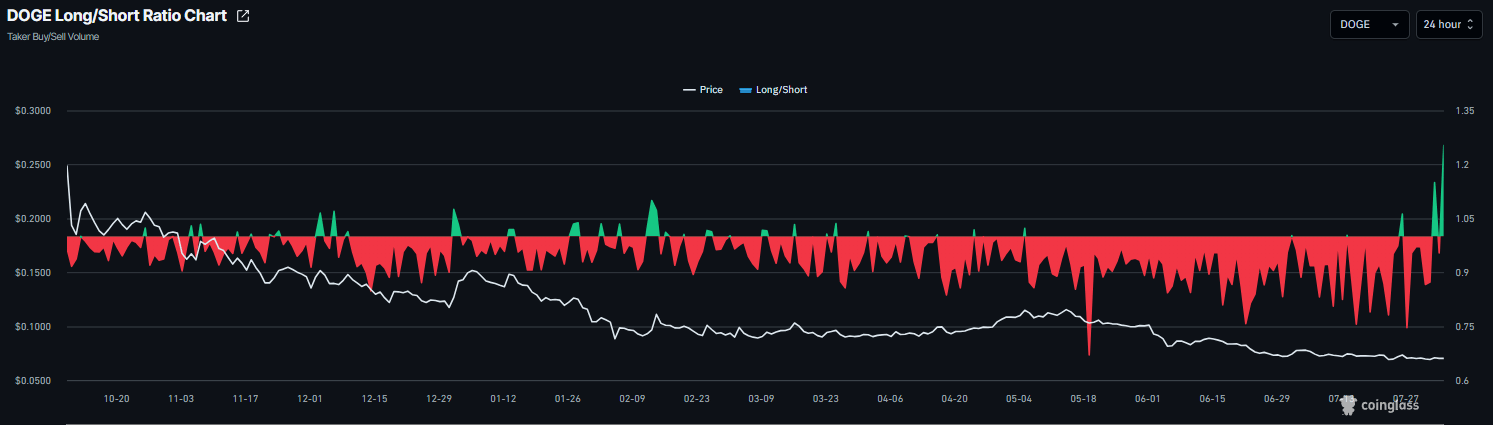Click the 04-20 date label
The image size is (1493, 425).
pos(955,398)
